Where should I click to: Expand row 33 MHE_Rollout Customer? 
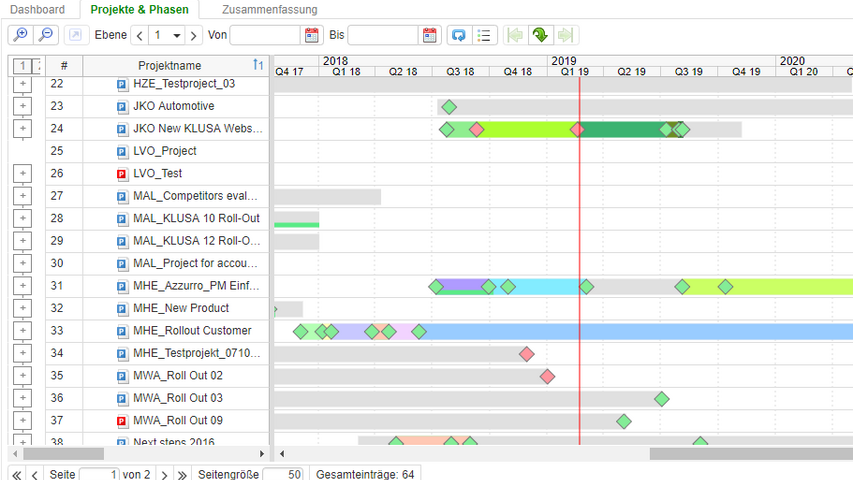click(x=23, y=331)
